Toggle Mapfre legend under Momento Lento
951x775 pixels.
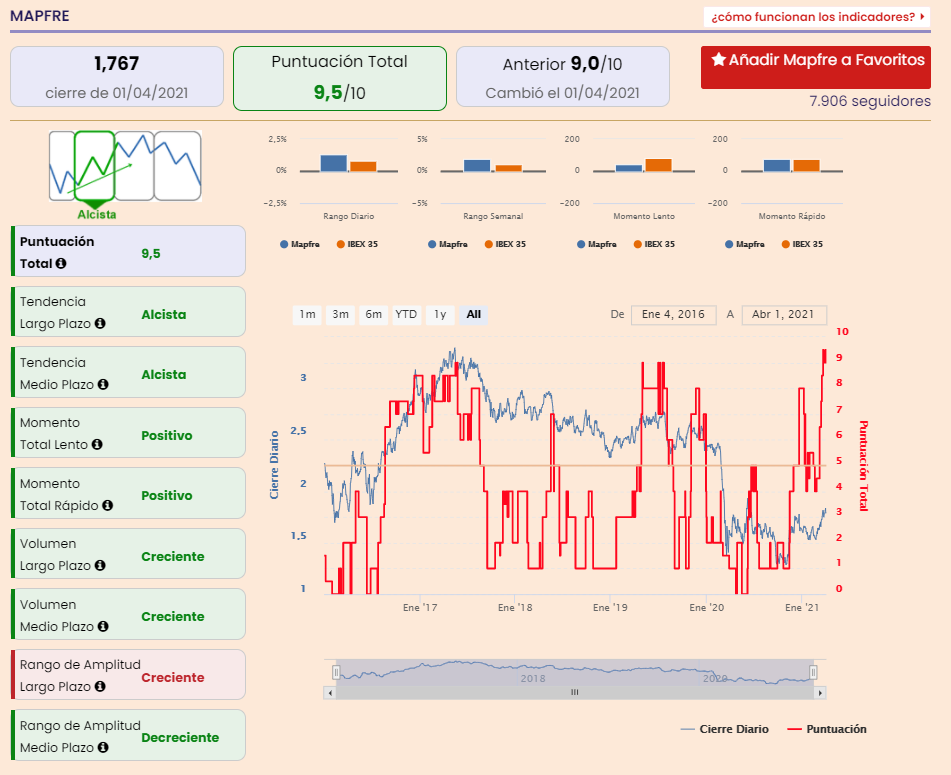[x=597, y=244]
